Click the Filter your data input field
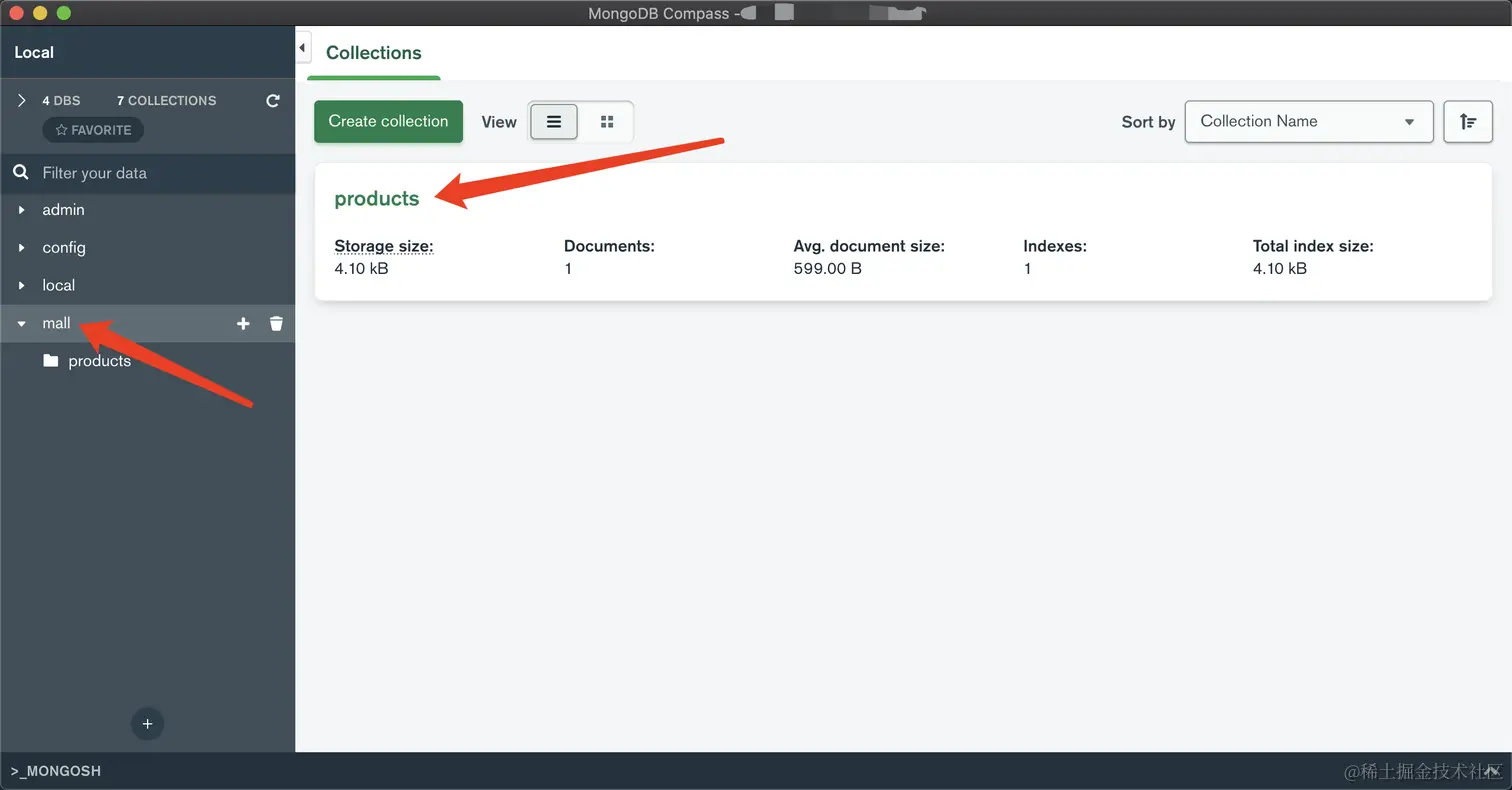 160,173
